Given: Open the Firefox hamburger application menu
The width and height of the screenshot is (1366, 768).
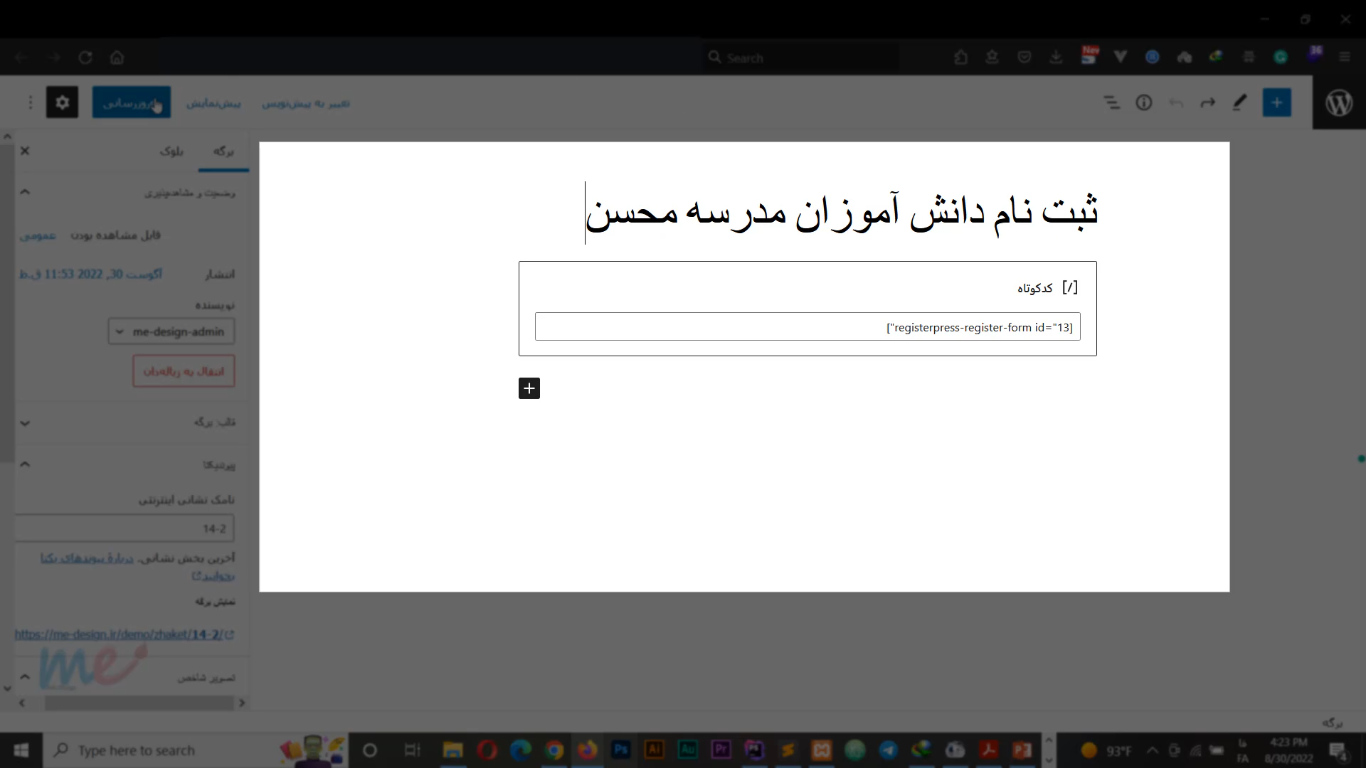Looking at the screenshot, I should tap(1345, 57).
